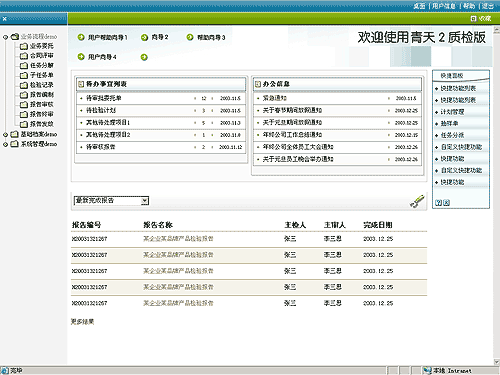Click the folder icon of 基础档案demo
Screen dimensions: 500x375
[14, 134]
